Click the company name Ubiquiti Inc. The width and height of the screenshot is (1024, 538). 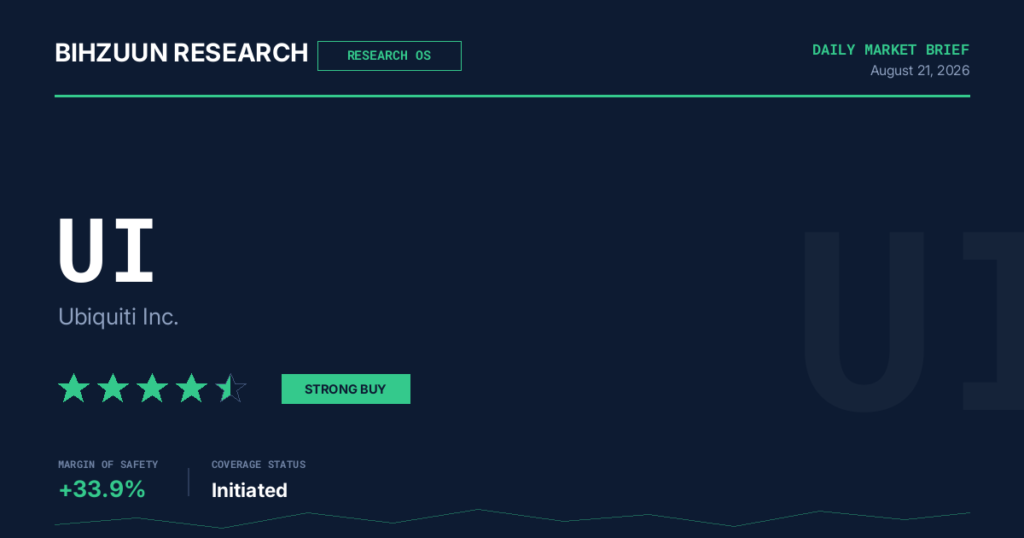click(x=118, y=317)
